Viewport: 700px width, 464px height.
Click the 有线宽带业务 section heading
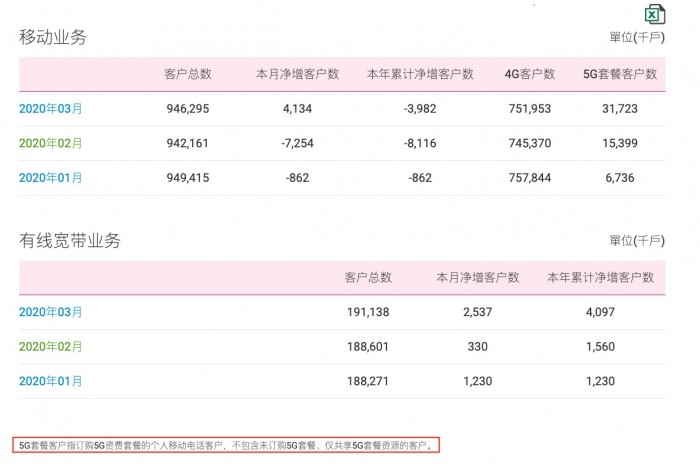coord(70,240)
